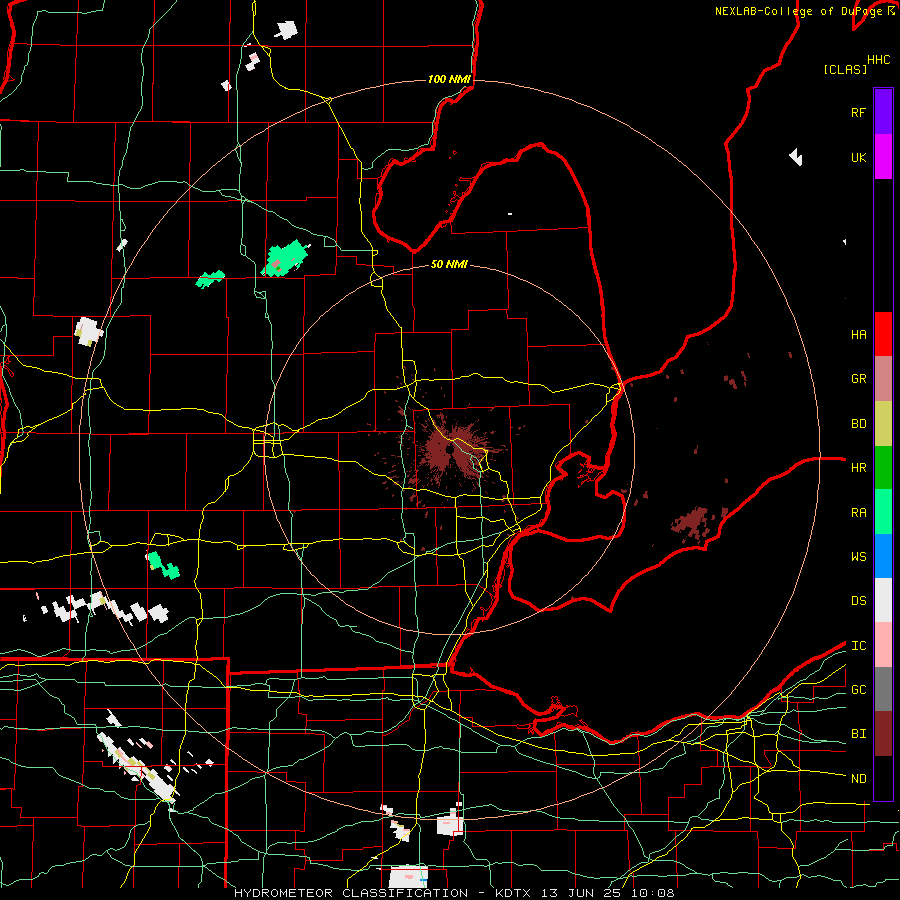
Task: Click the BI brown legend swatch
Action: click(x=883, y=734)
